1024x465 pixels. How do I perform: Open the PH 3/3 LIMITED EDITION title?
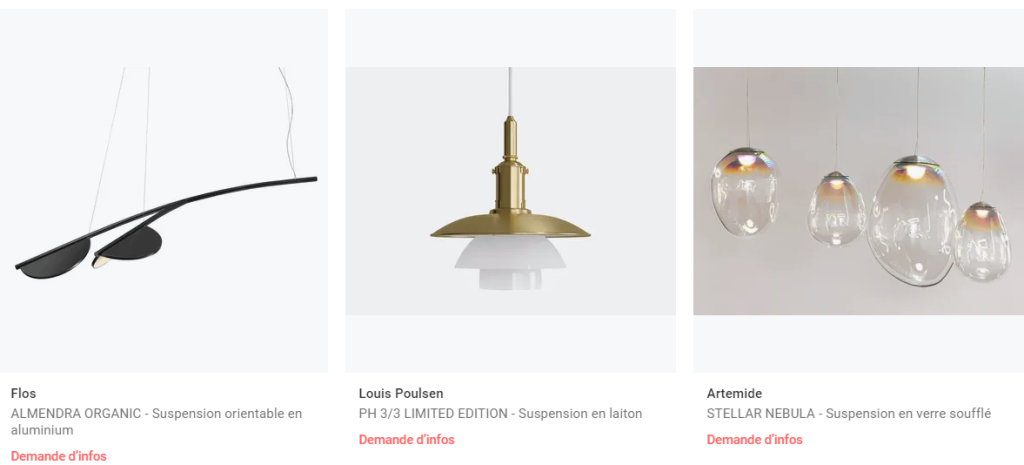[x=500, y=413]
